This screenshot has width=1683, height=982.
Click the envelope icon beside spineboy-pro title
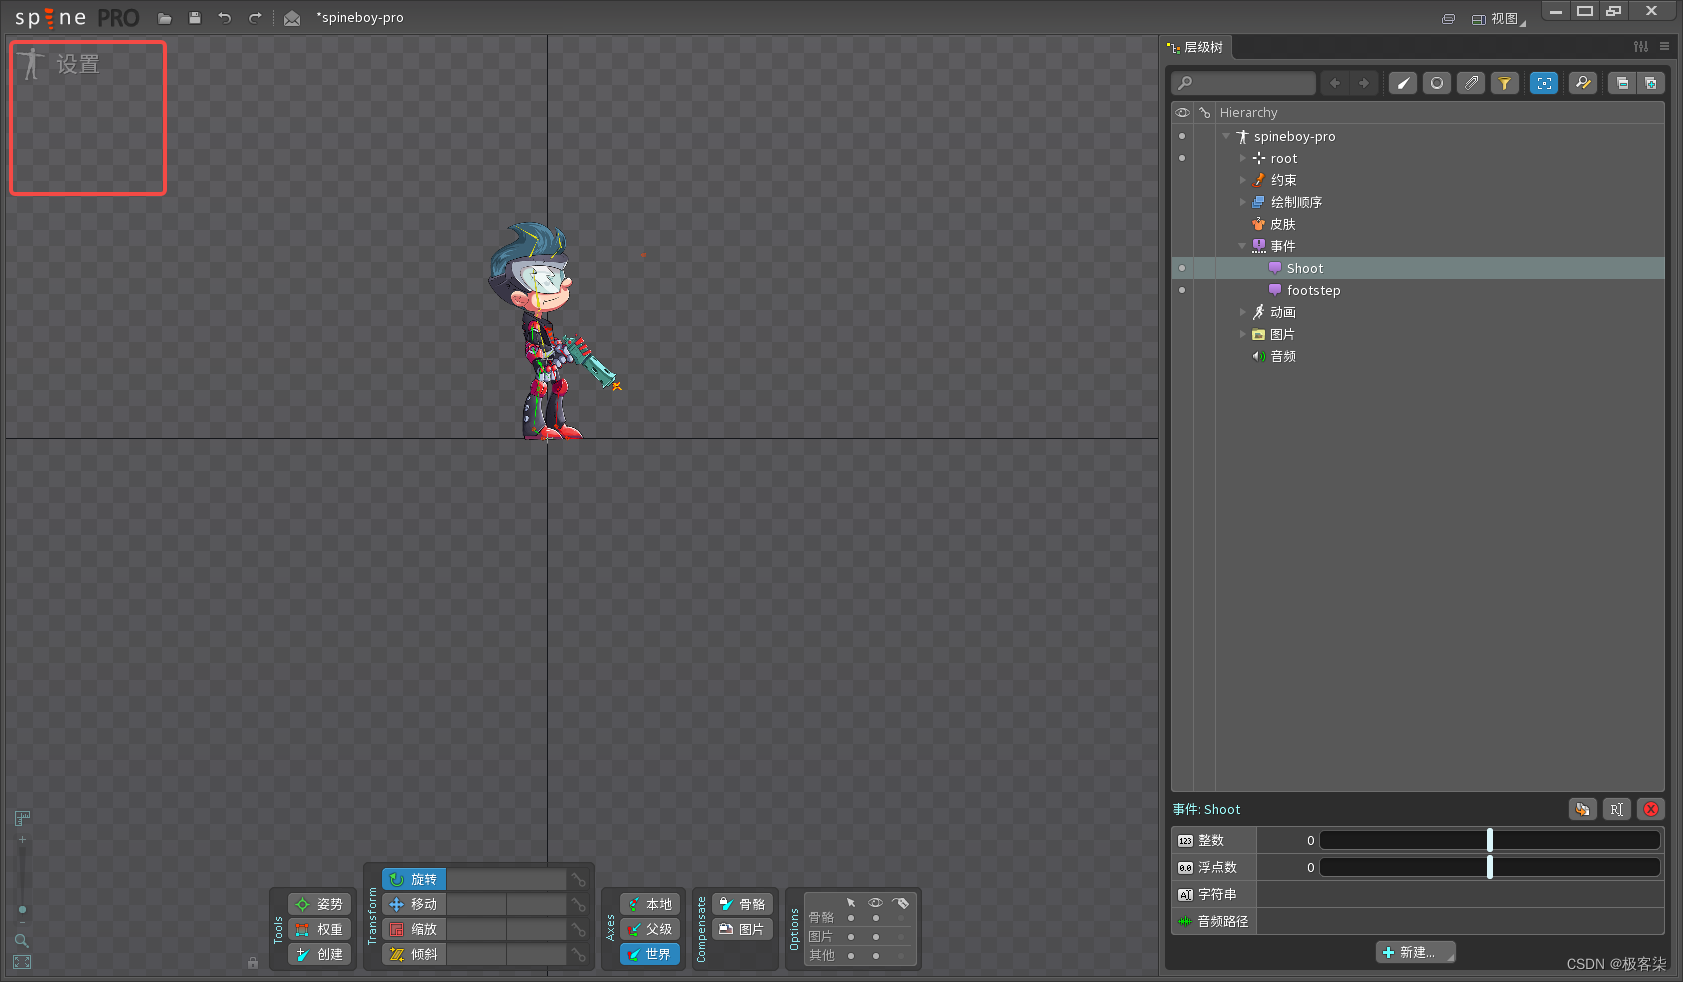click(292, 18)
